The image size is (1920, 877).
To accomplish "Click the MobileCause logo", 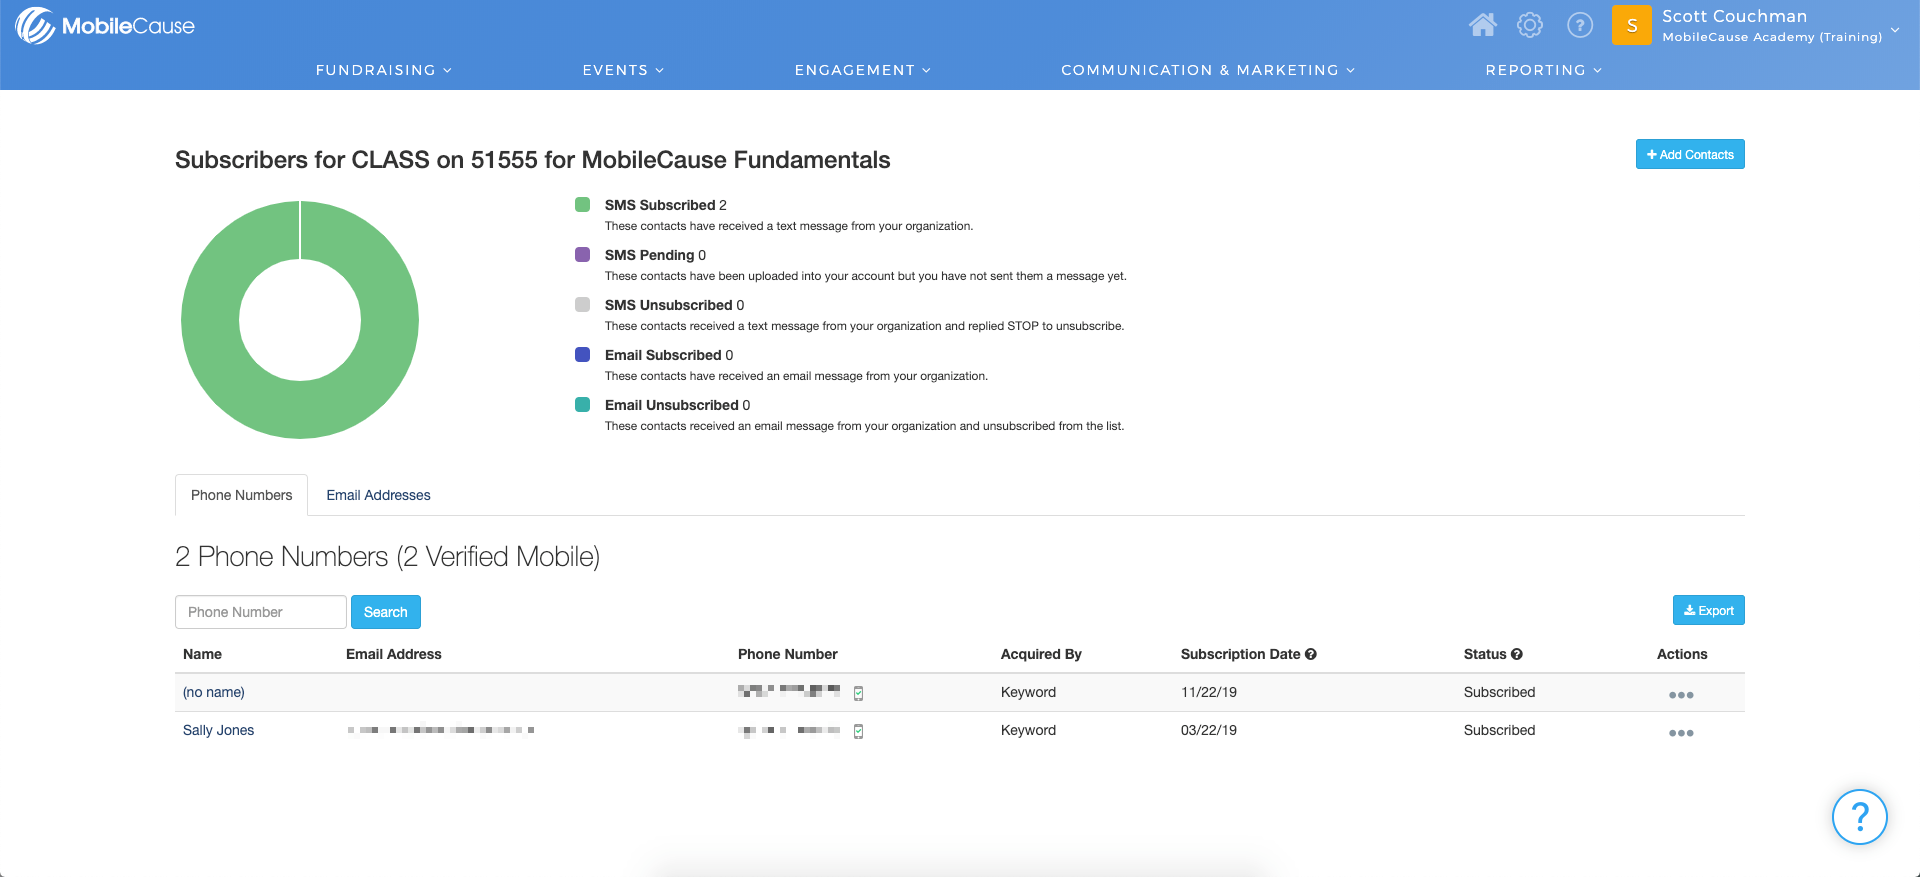I will 105,26.
